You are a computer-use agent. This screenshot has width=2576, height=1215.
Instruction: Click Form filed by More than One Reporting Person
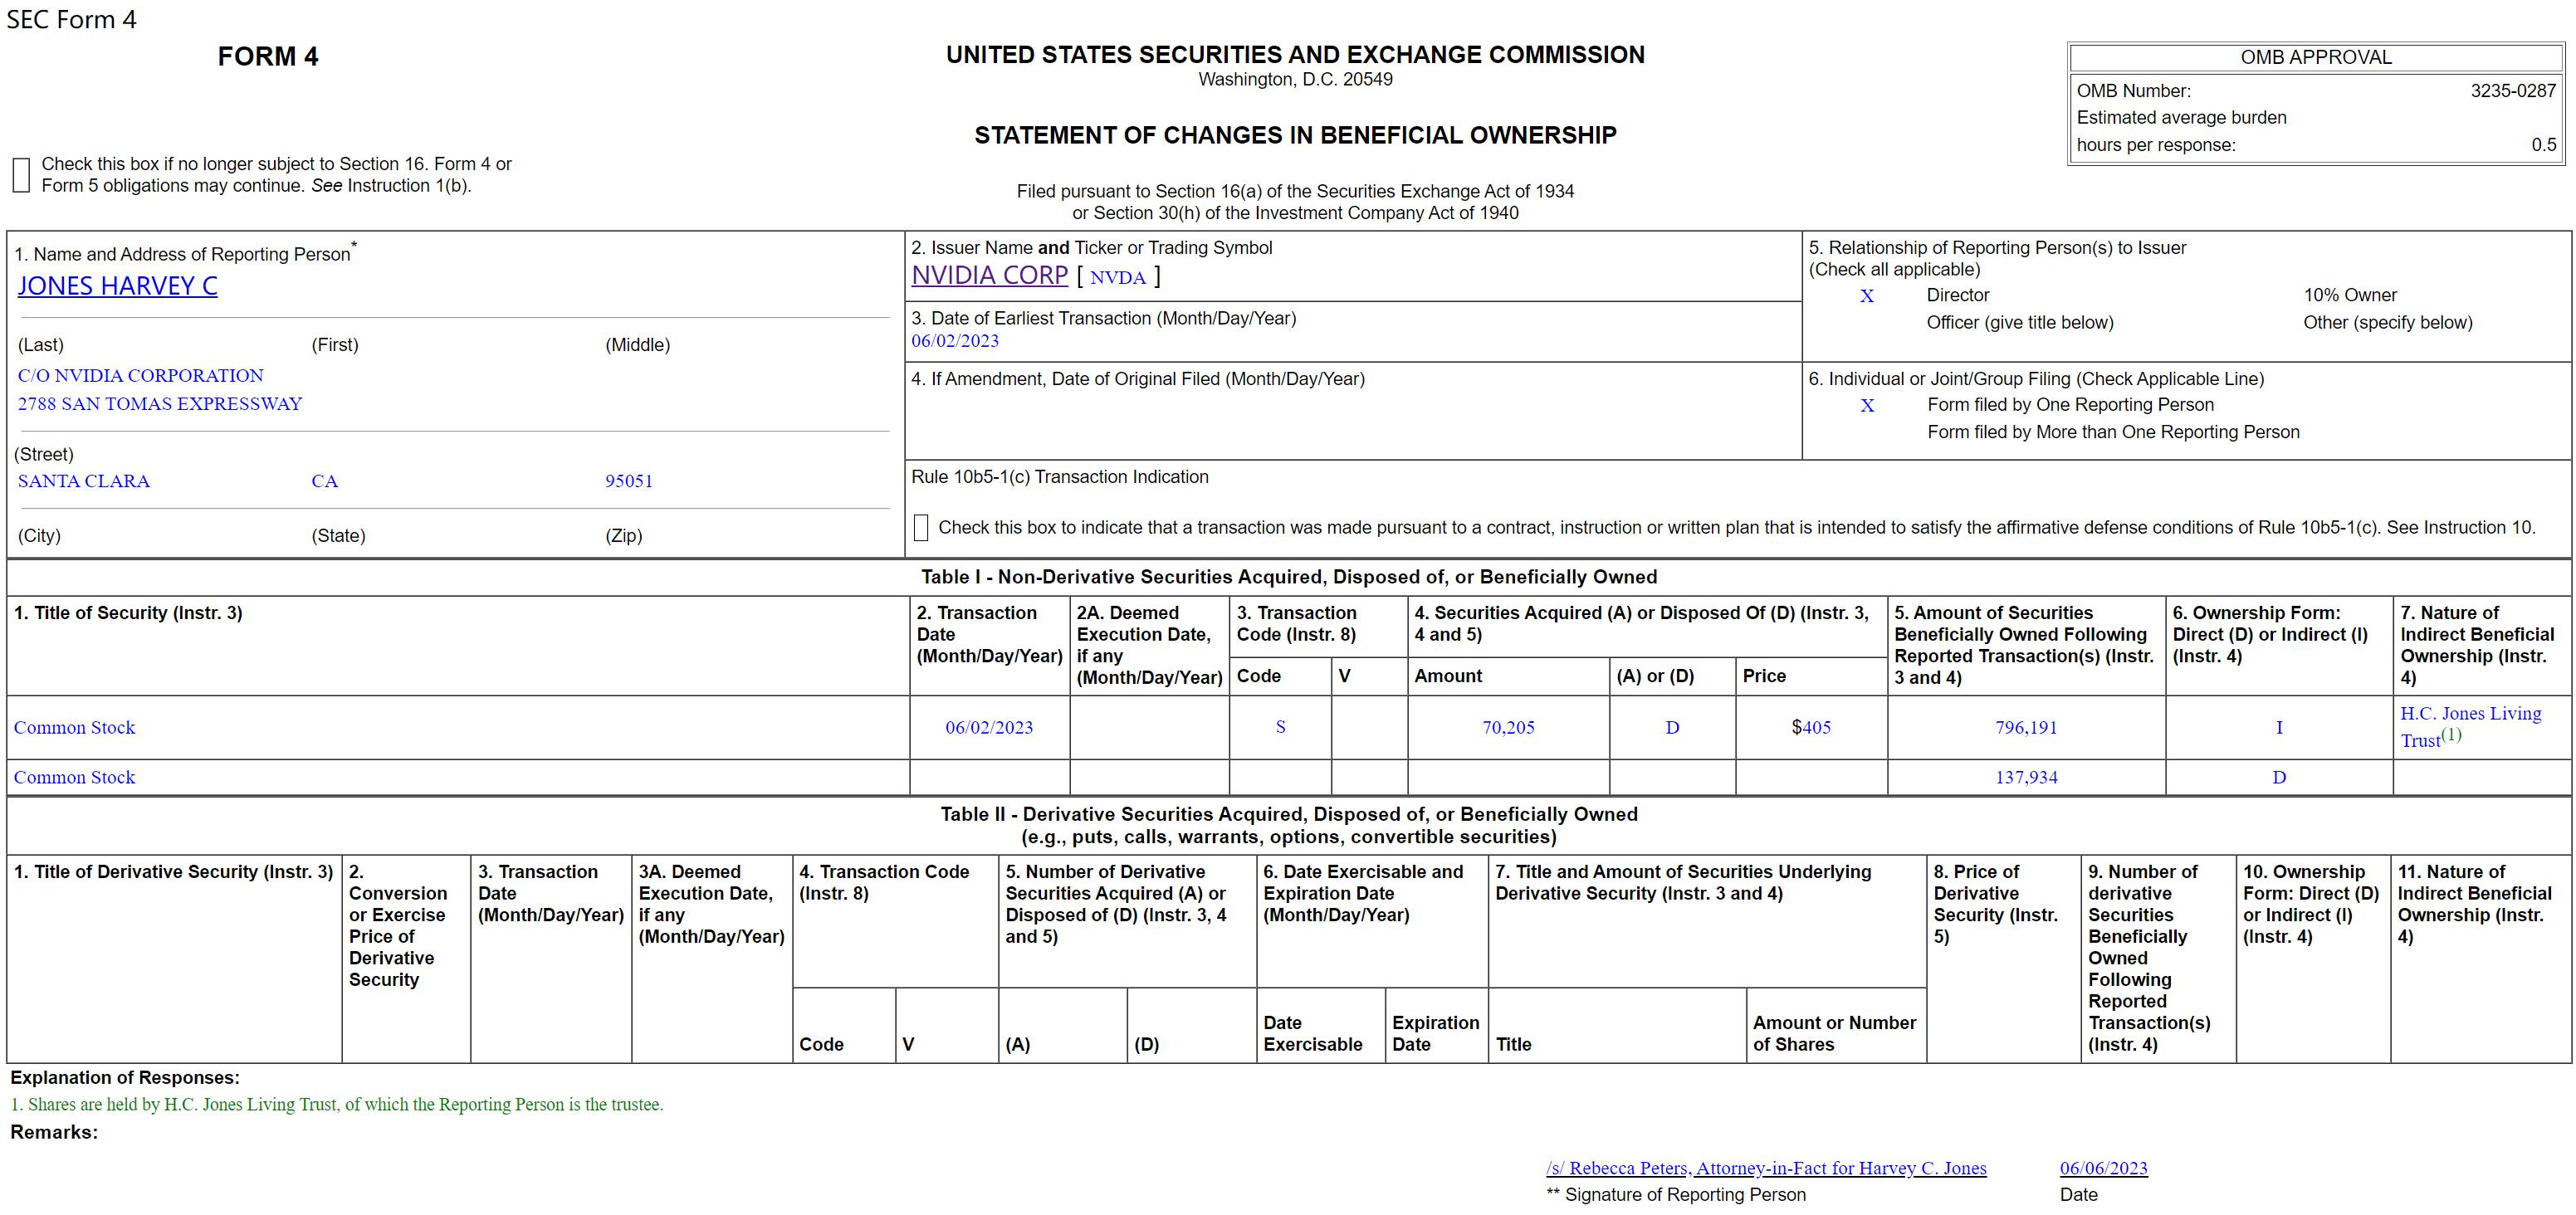[2113, 433]
